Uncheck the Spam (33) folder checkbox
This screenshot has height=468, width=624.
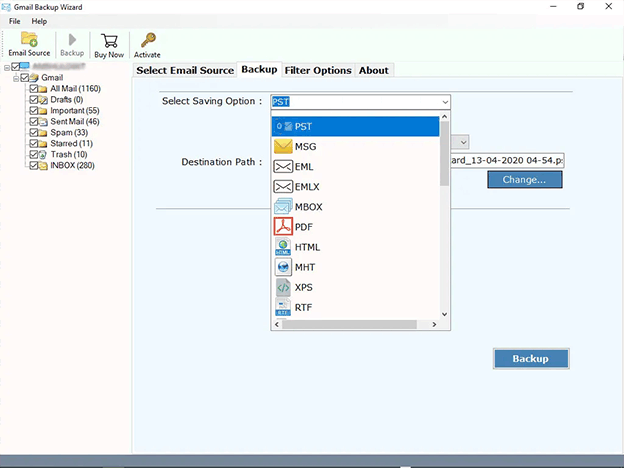[x=35, y=132]
